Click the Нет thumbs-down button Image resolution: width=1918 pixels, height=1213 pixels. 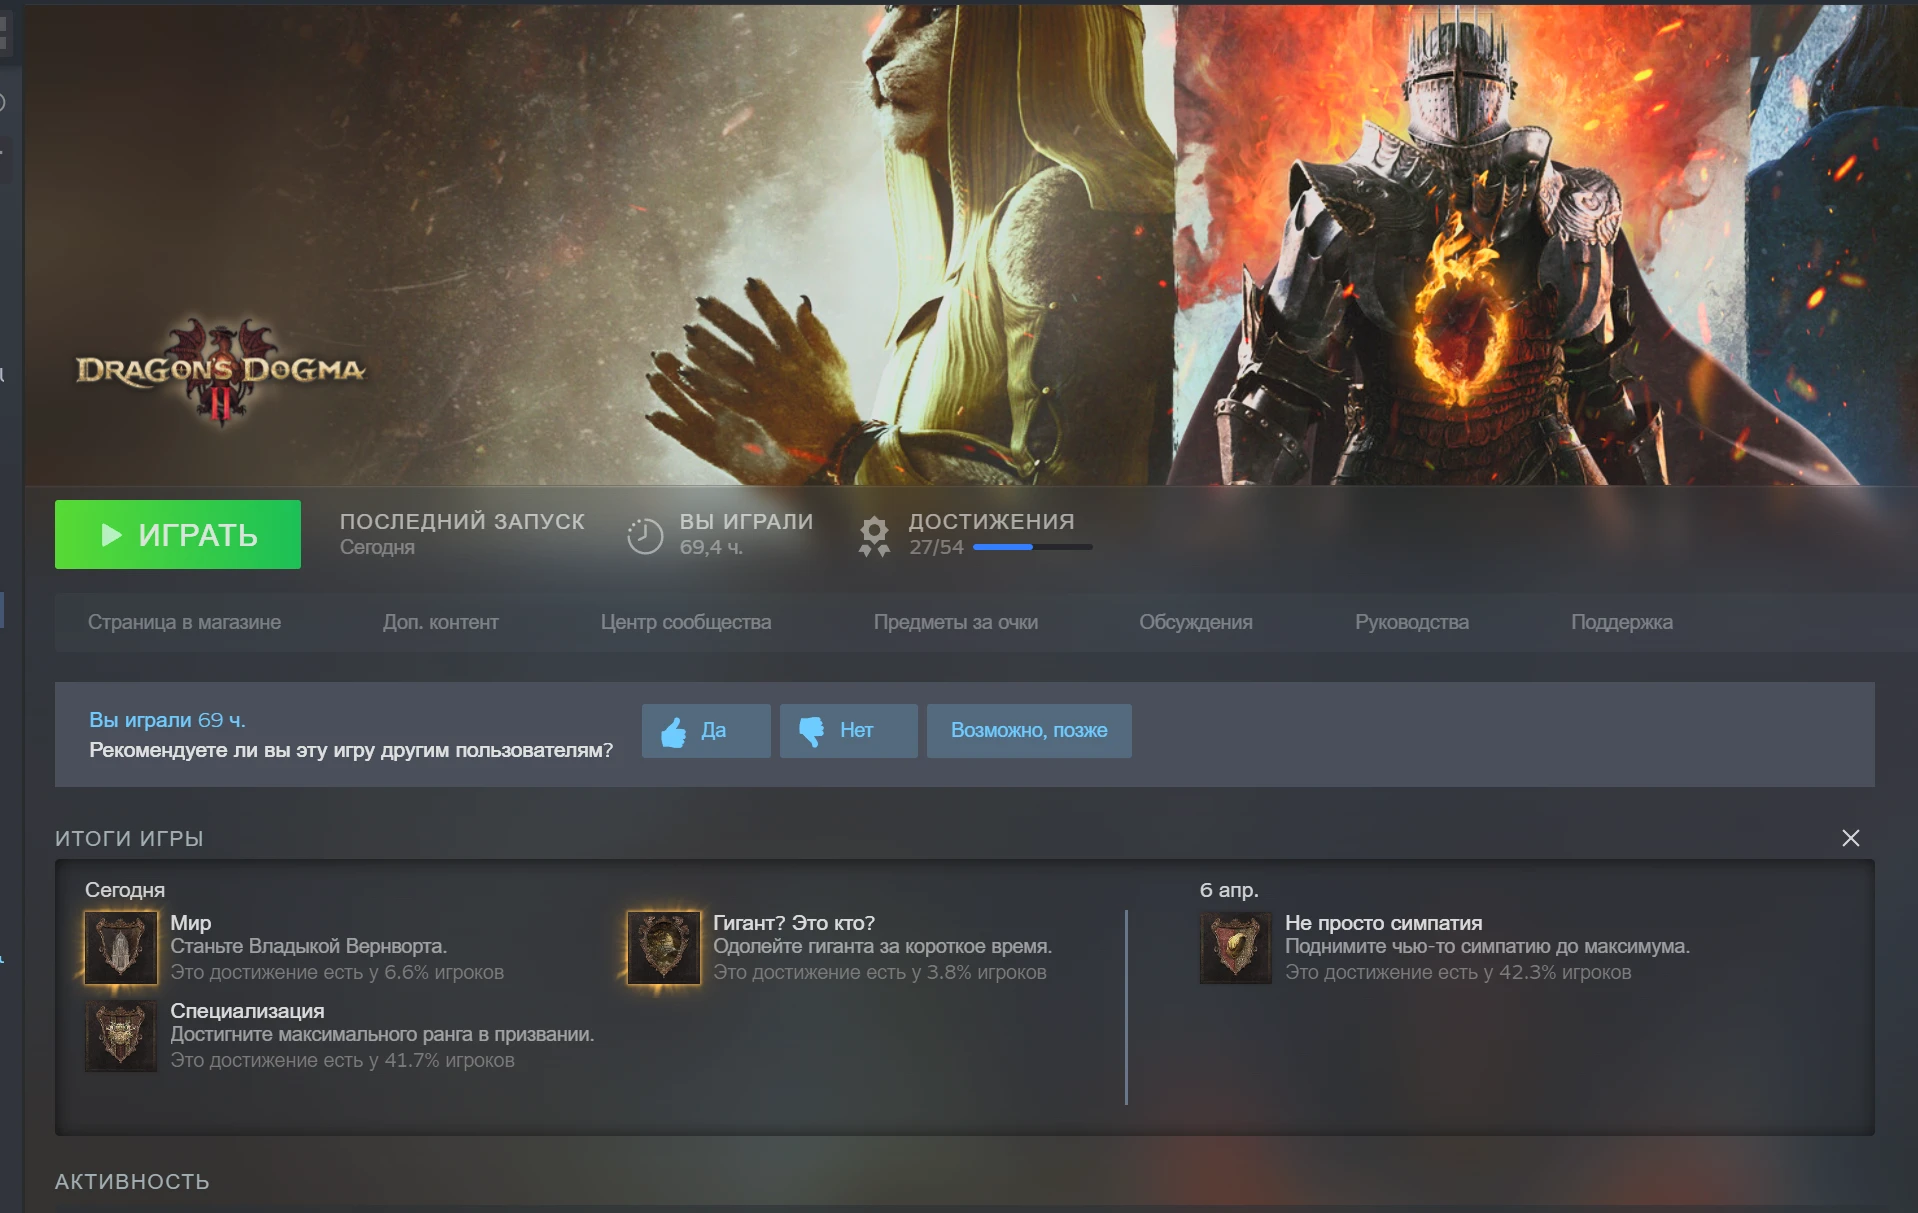point(849,731)
